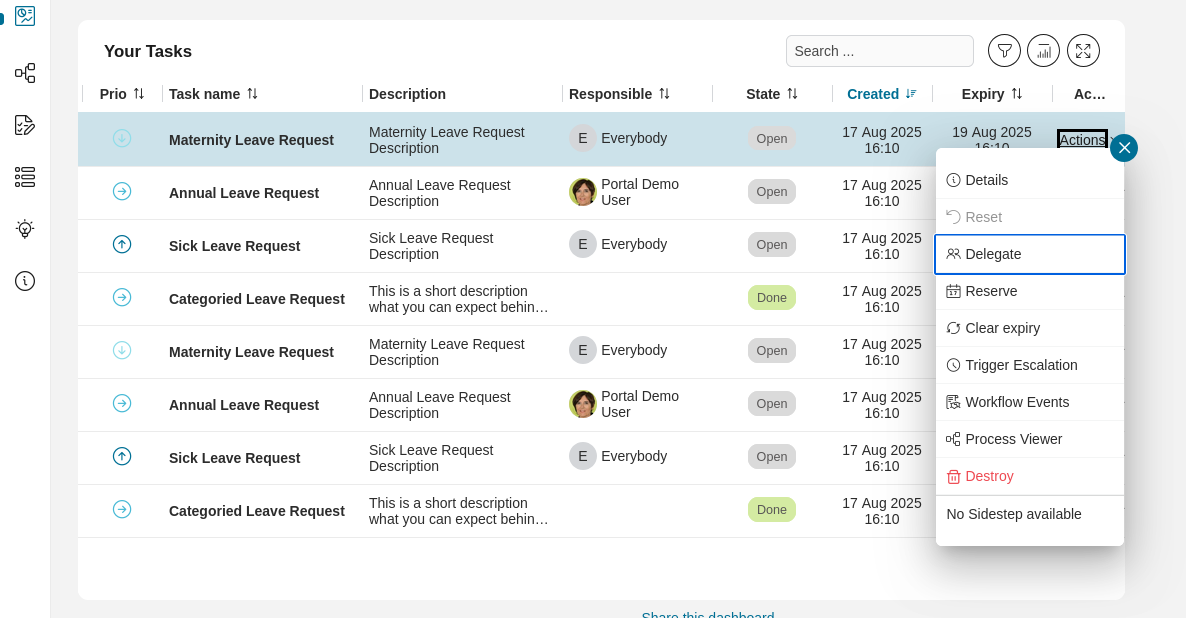The height and width of the screenshot is (618, 1186).
Task: Click Trigger Escalation in the actions menu
Action: click(1022, 365)
